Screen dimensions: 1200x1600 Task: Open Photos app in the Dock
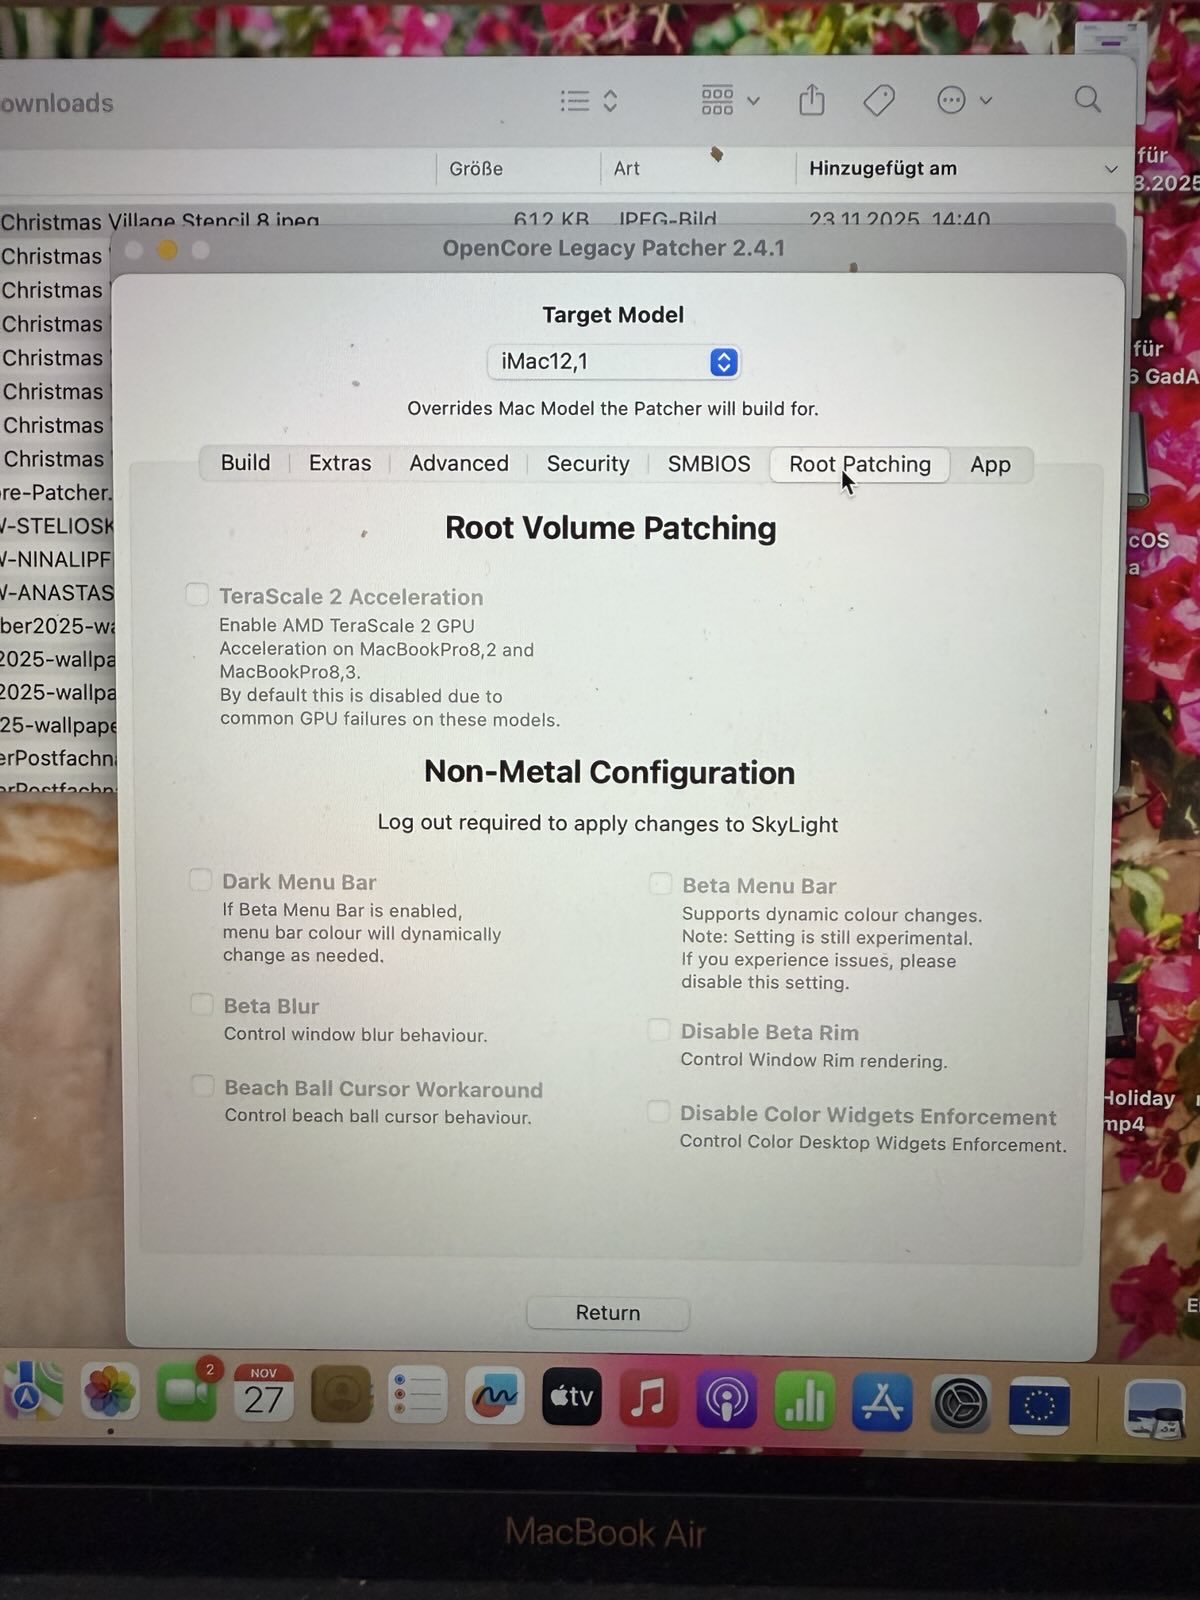pyautogui.click(x=110, y=1393)
